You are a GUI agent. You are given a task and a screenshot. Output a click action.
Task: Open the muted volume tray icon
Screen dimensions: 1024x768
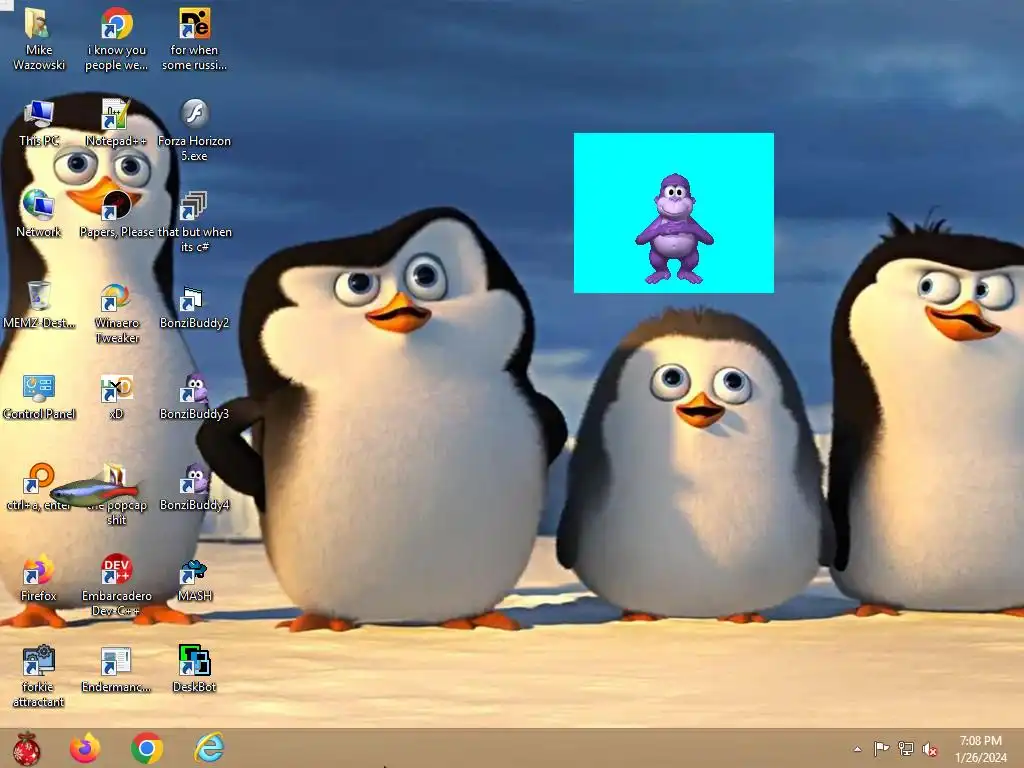(x=930, y=749)
